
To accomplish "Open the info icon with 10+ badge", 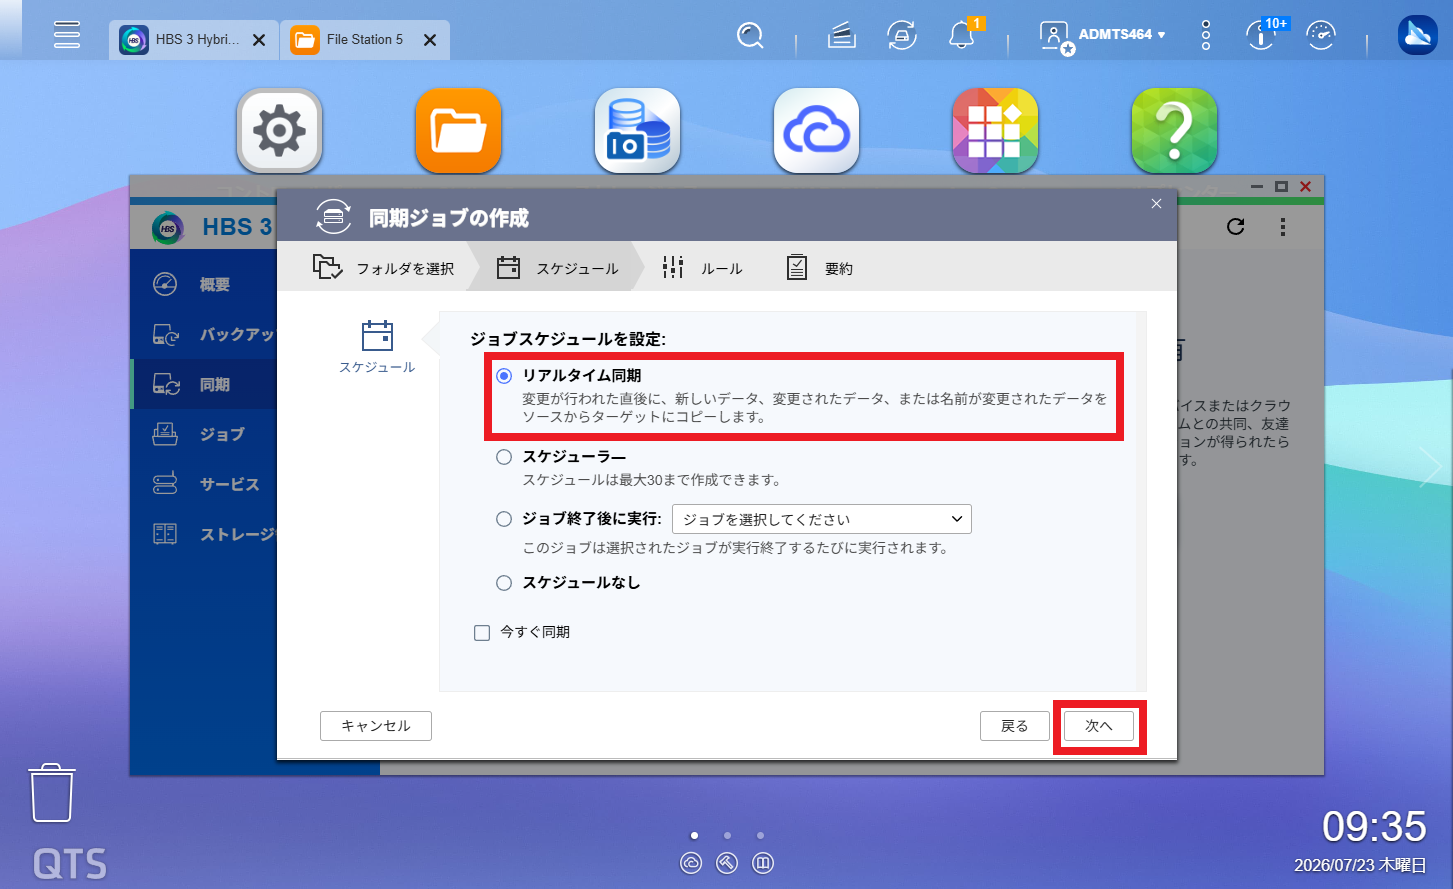I will coord(1262,35).
